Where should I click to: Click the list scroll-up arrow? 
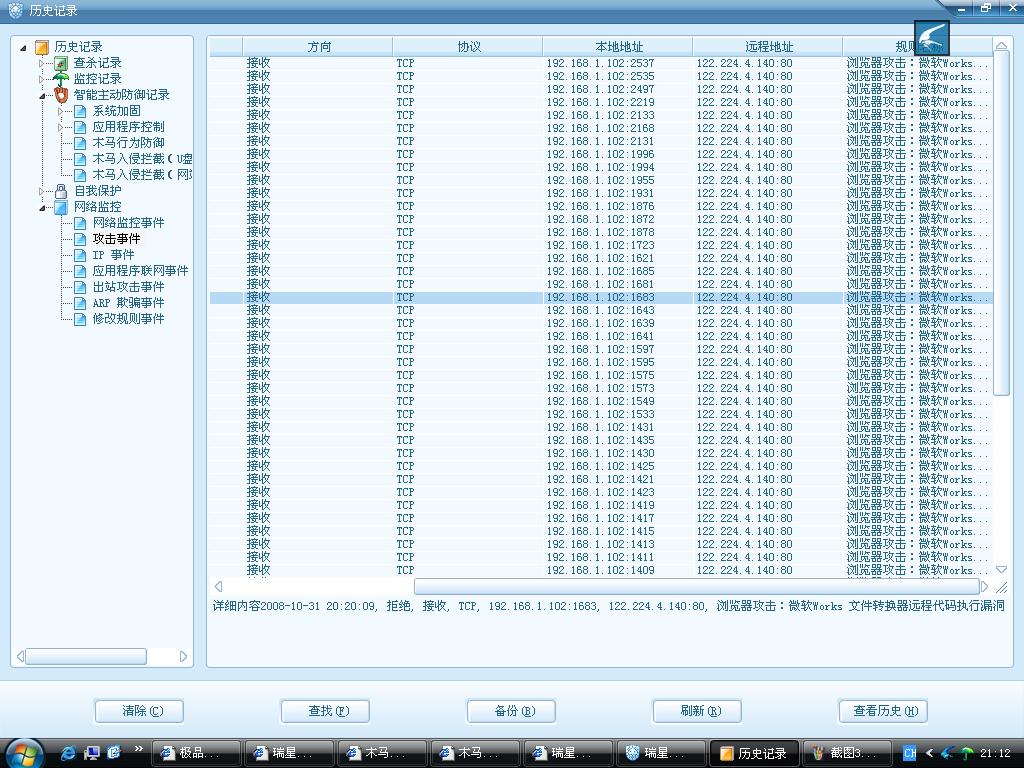[1001, 45]
